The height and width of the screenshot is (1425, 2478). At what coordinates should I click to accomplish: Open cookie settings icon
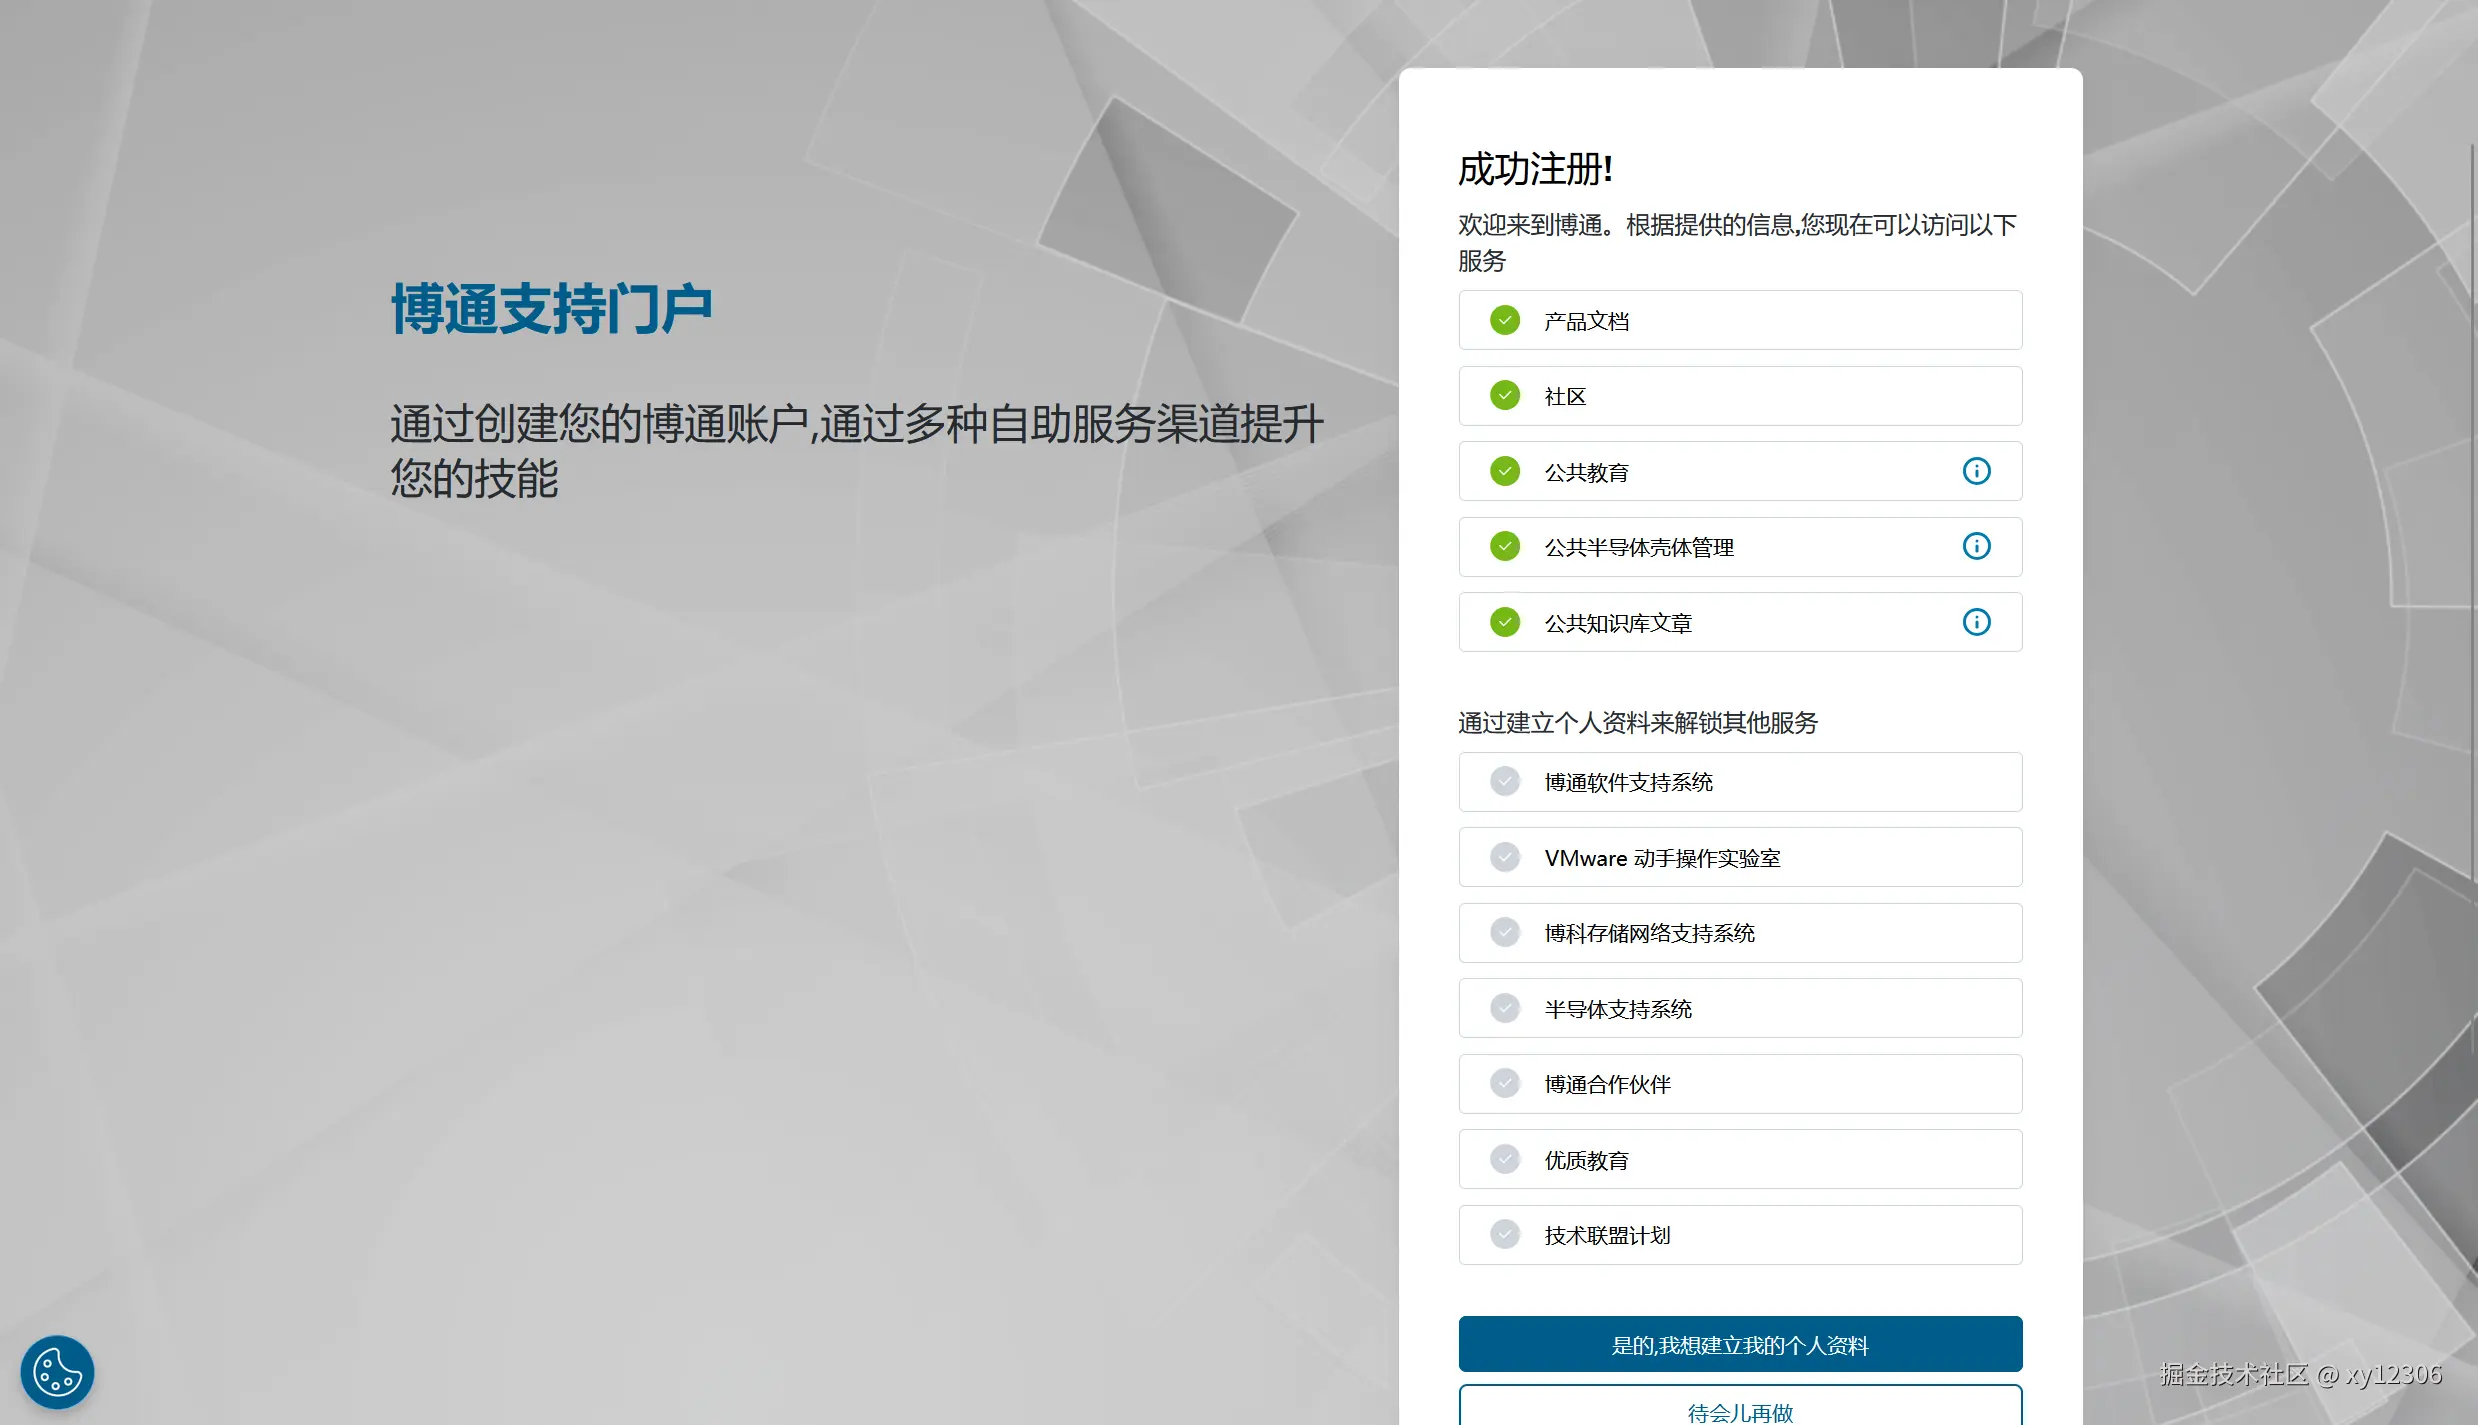57,1371
